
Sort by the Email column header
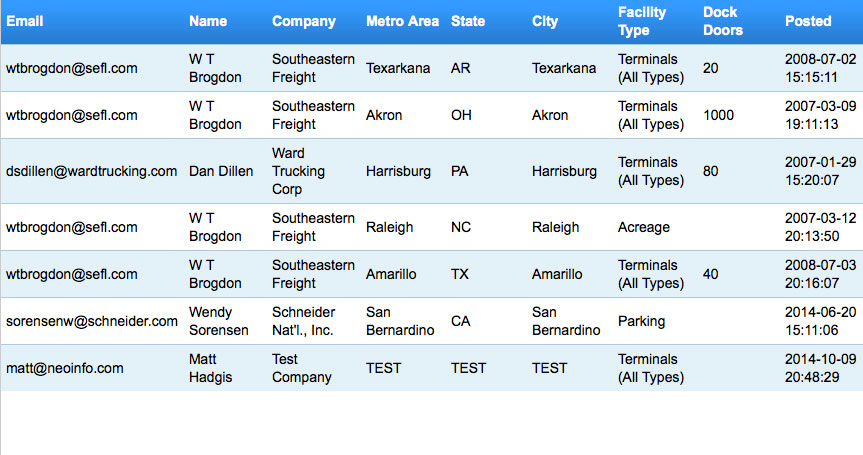tap(24, 21)
